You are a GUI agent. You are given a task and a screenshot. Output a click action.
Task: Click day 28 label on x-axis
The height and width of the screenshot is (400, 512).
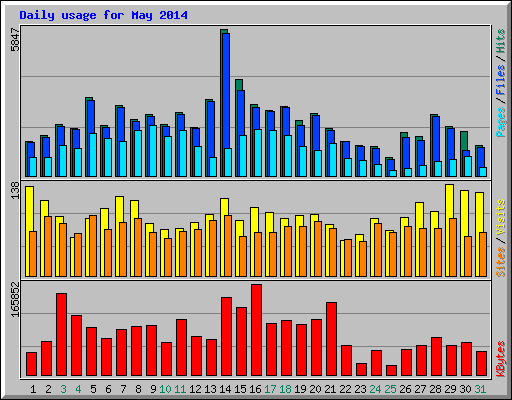coord(435,389)
